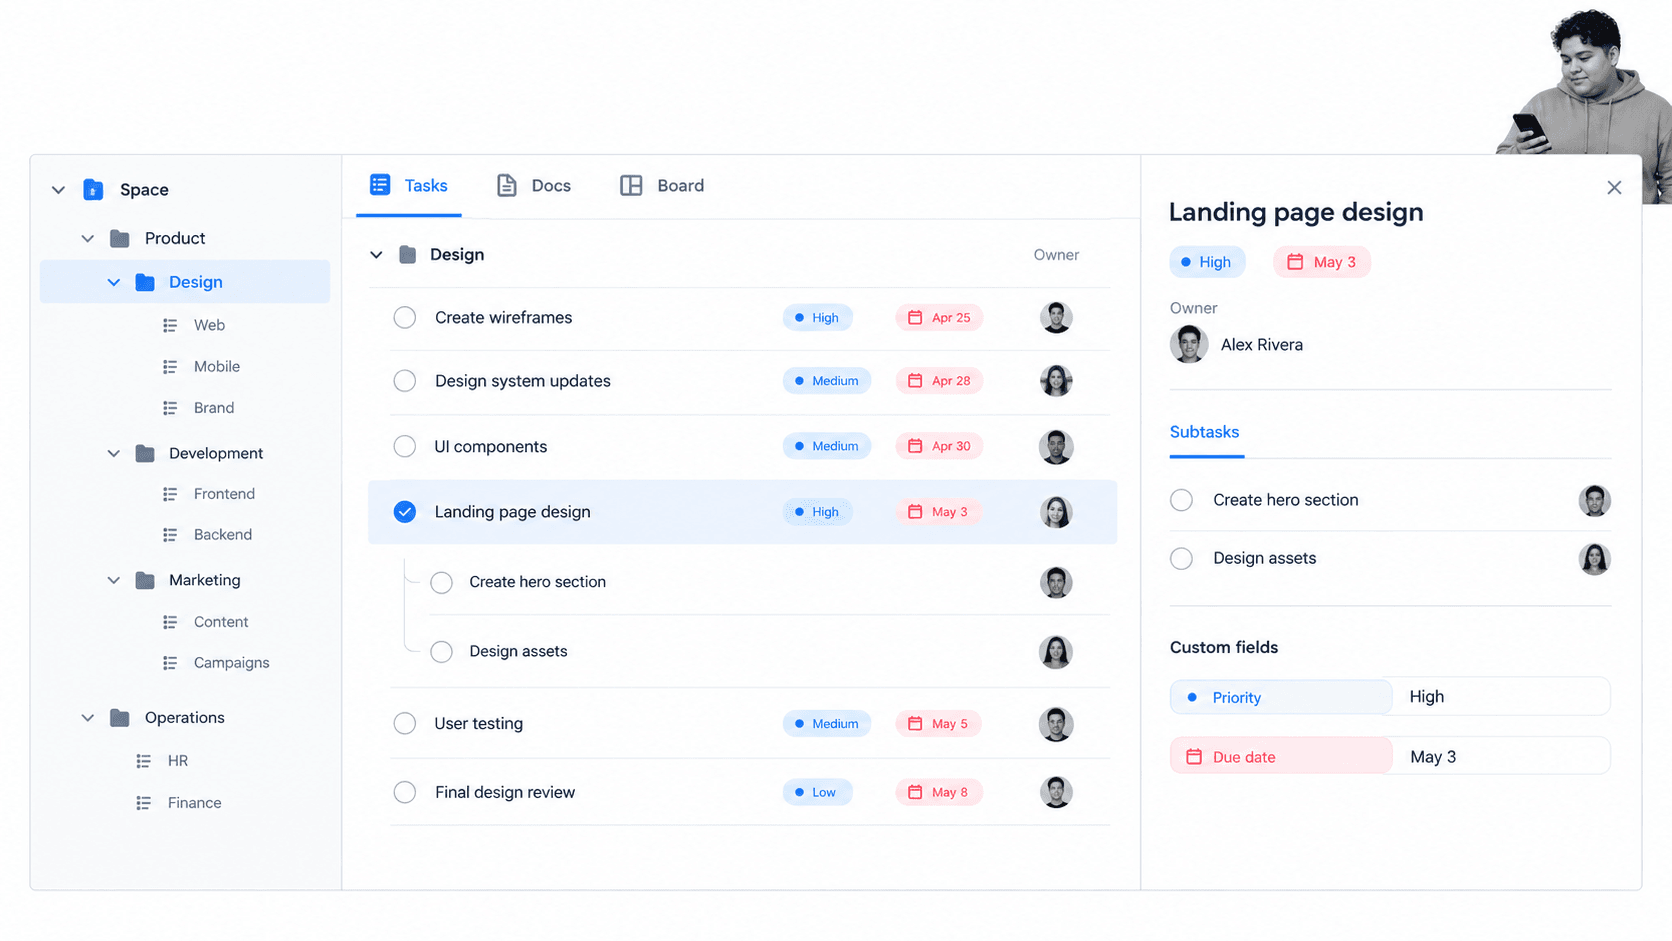Click calendar icon on Apr 30 date badge
The height and width of the screenshot is (941, 1672).
coord(915,446)
